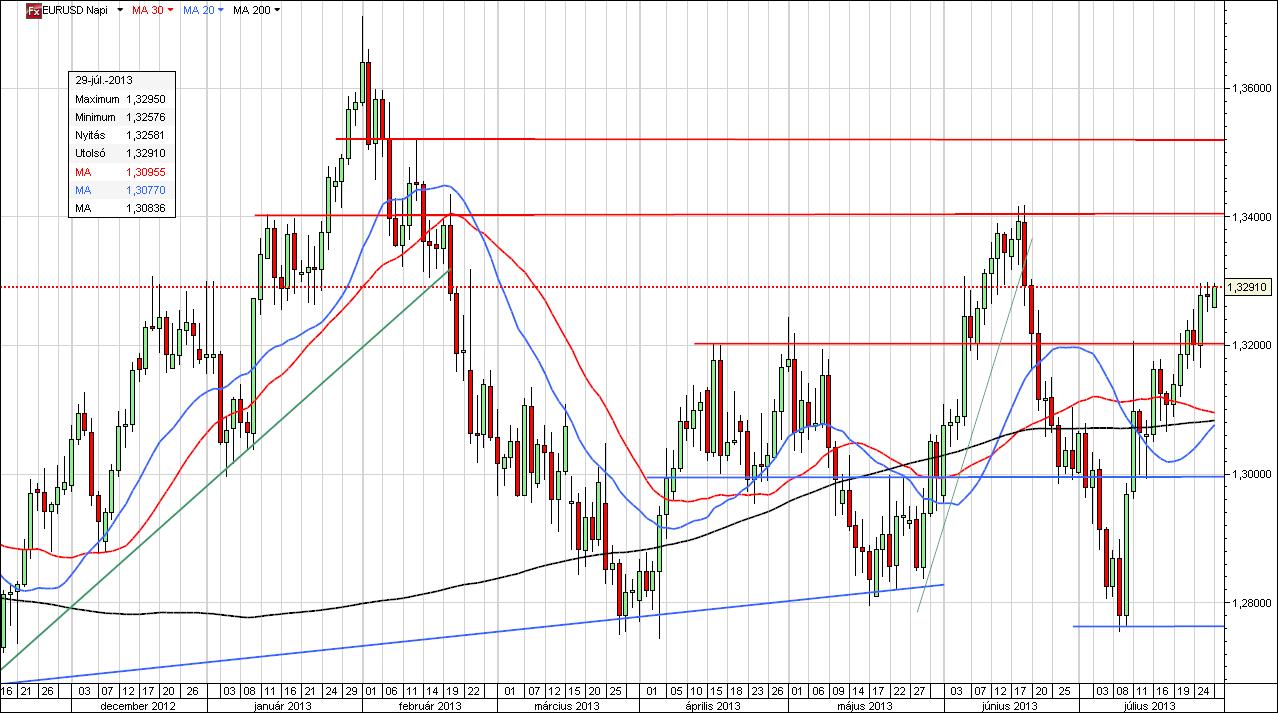Click the május 2013 month label
The width and height of the screenshot is (1278, 713).
[865, 705]
